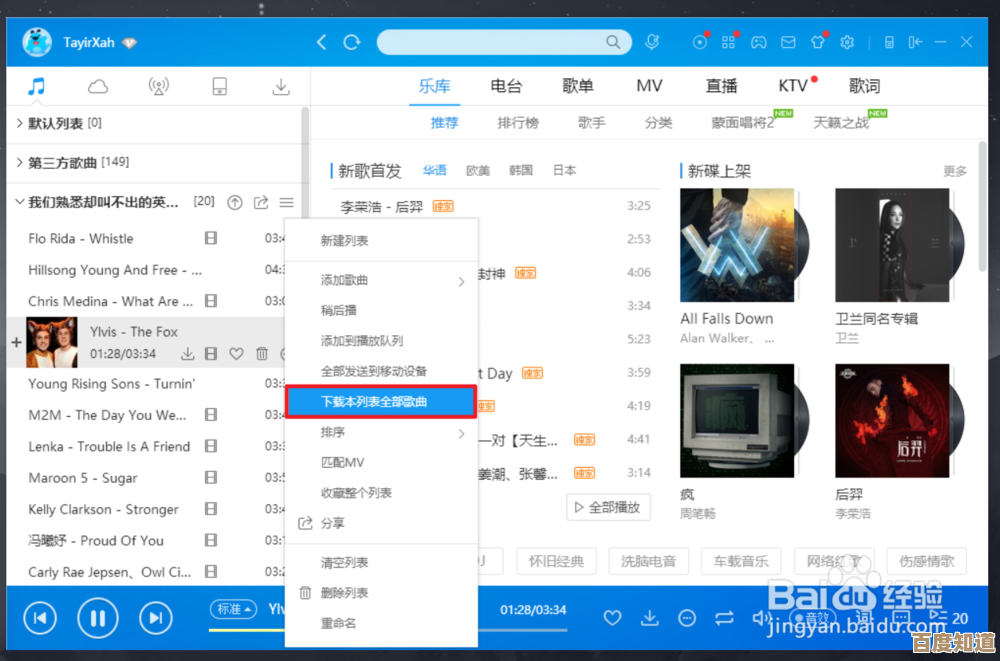Image resolution: width=1000 pixels, height=661 pixels.
Task: Open the All Falls Down album cover
Action: 737,246
